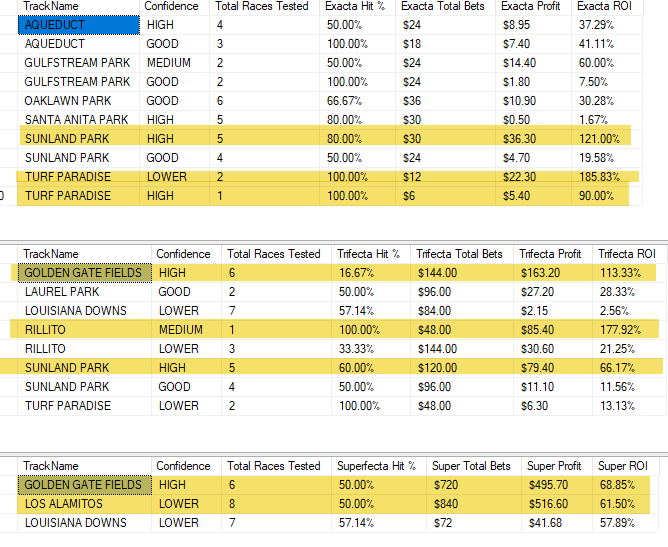Image resolution: width=668 pixels, height=547 pixels.
Task: Select the $72 Super Total Bets cell
Action: [x=474, y=523]
